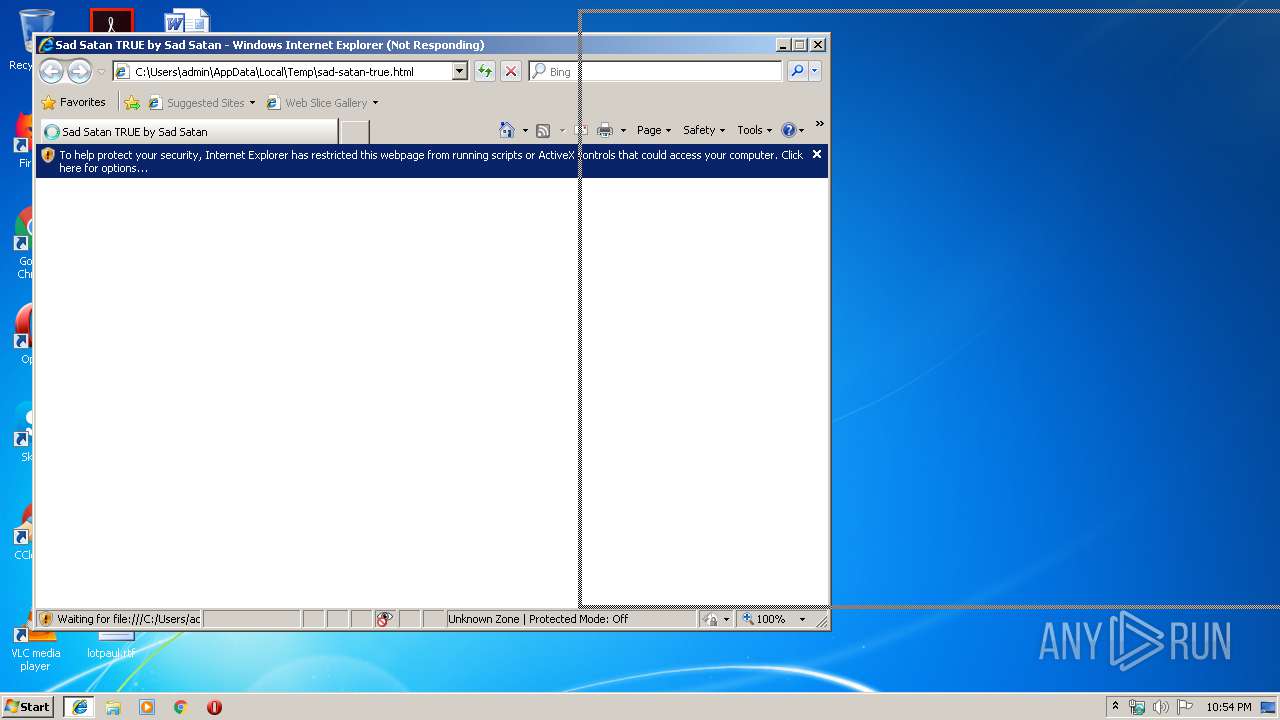Viewport: 1280px width, 720px height.
Task: Go forward with the Forward arrow button
Action: click(79, 71)
